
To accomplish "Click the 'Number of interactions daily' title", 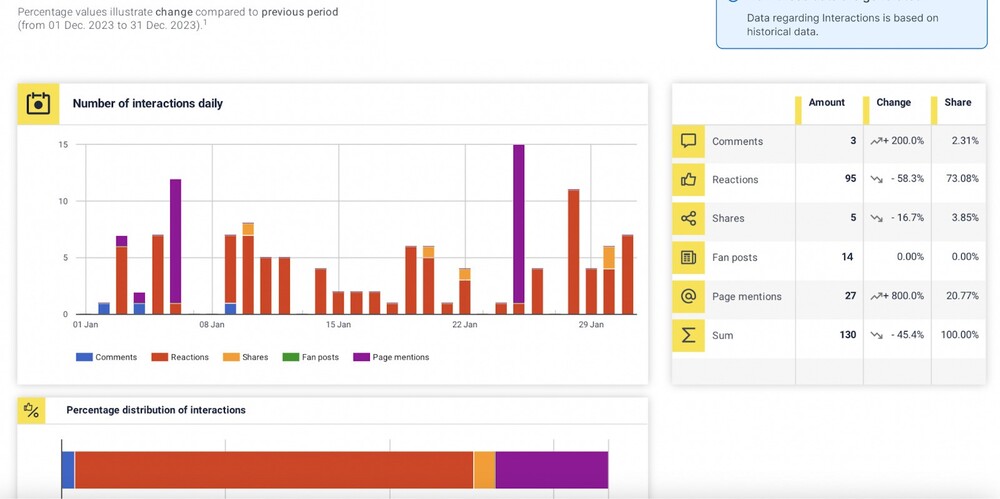I will [147, 103].
